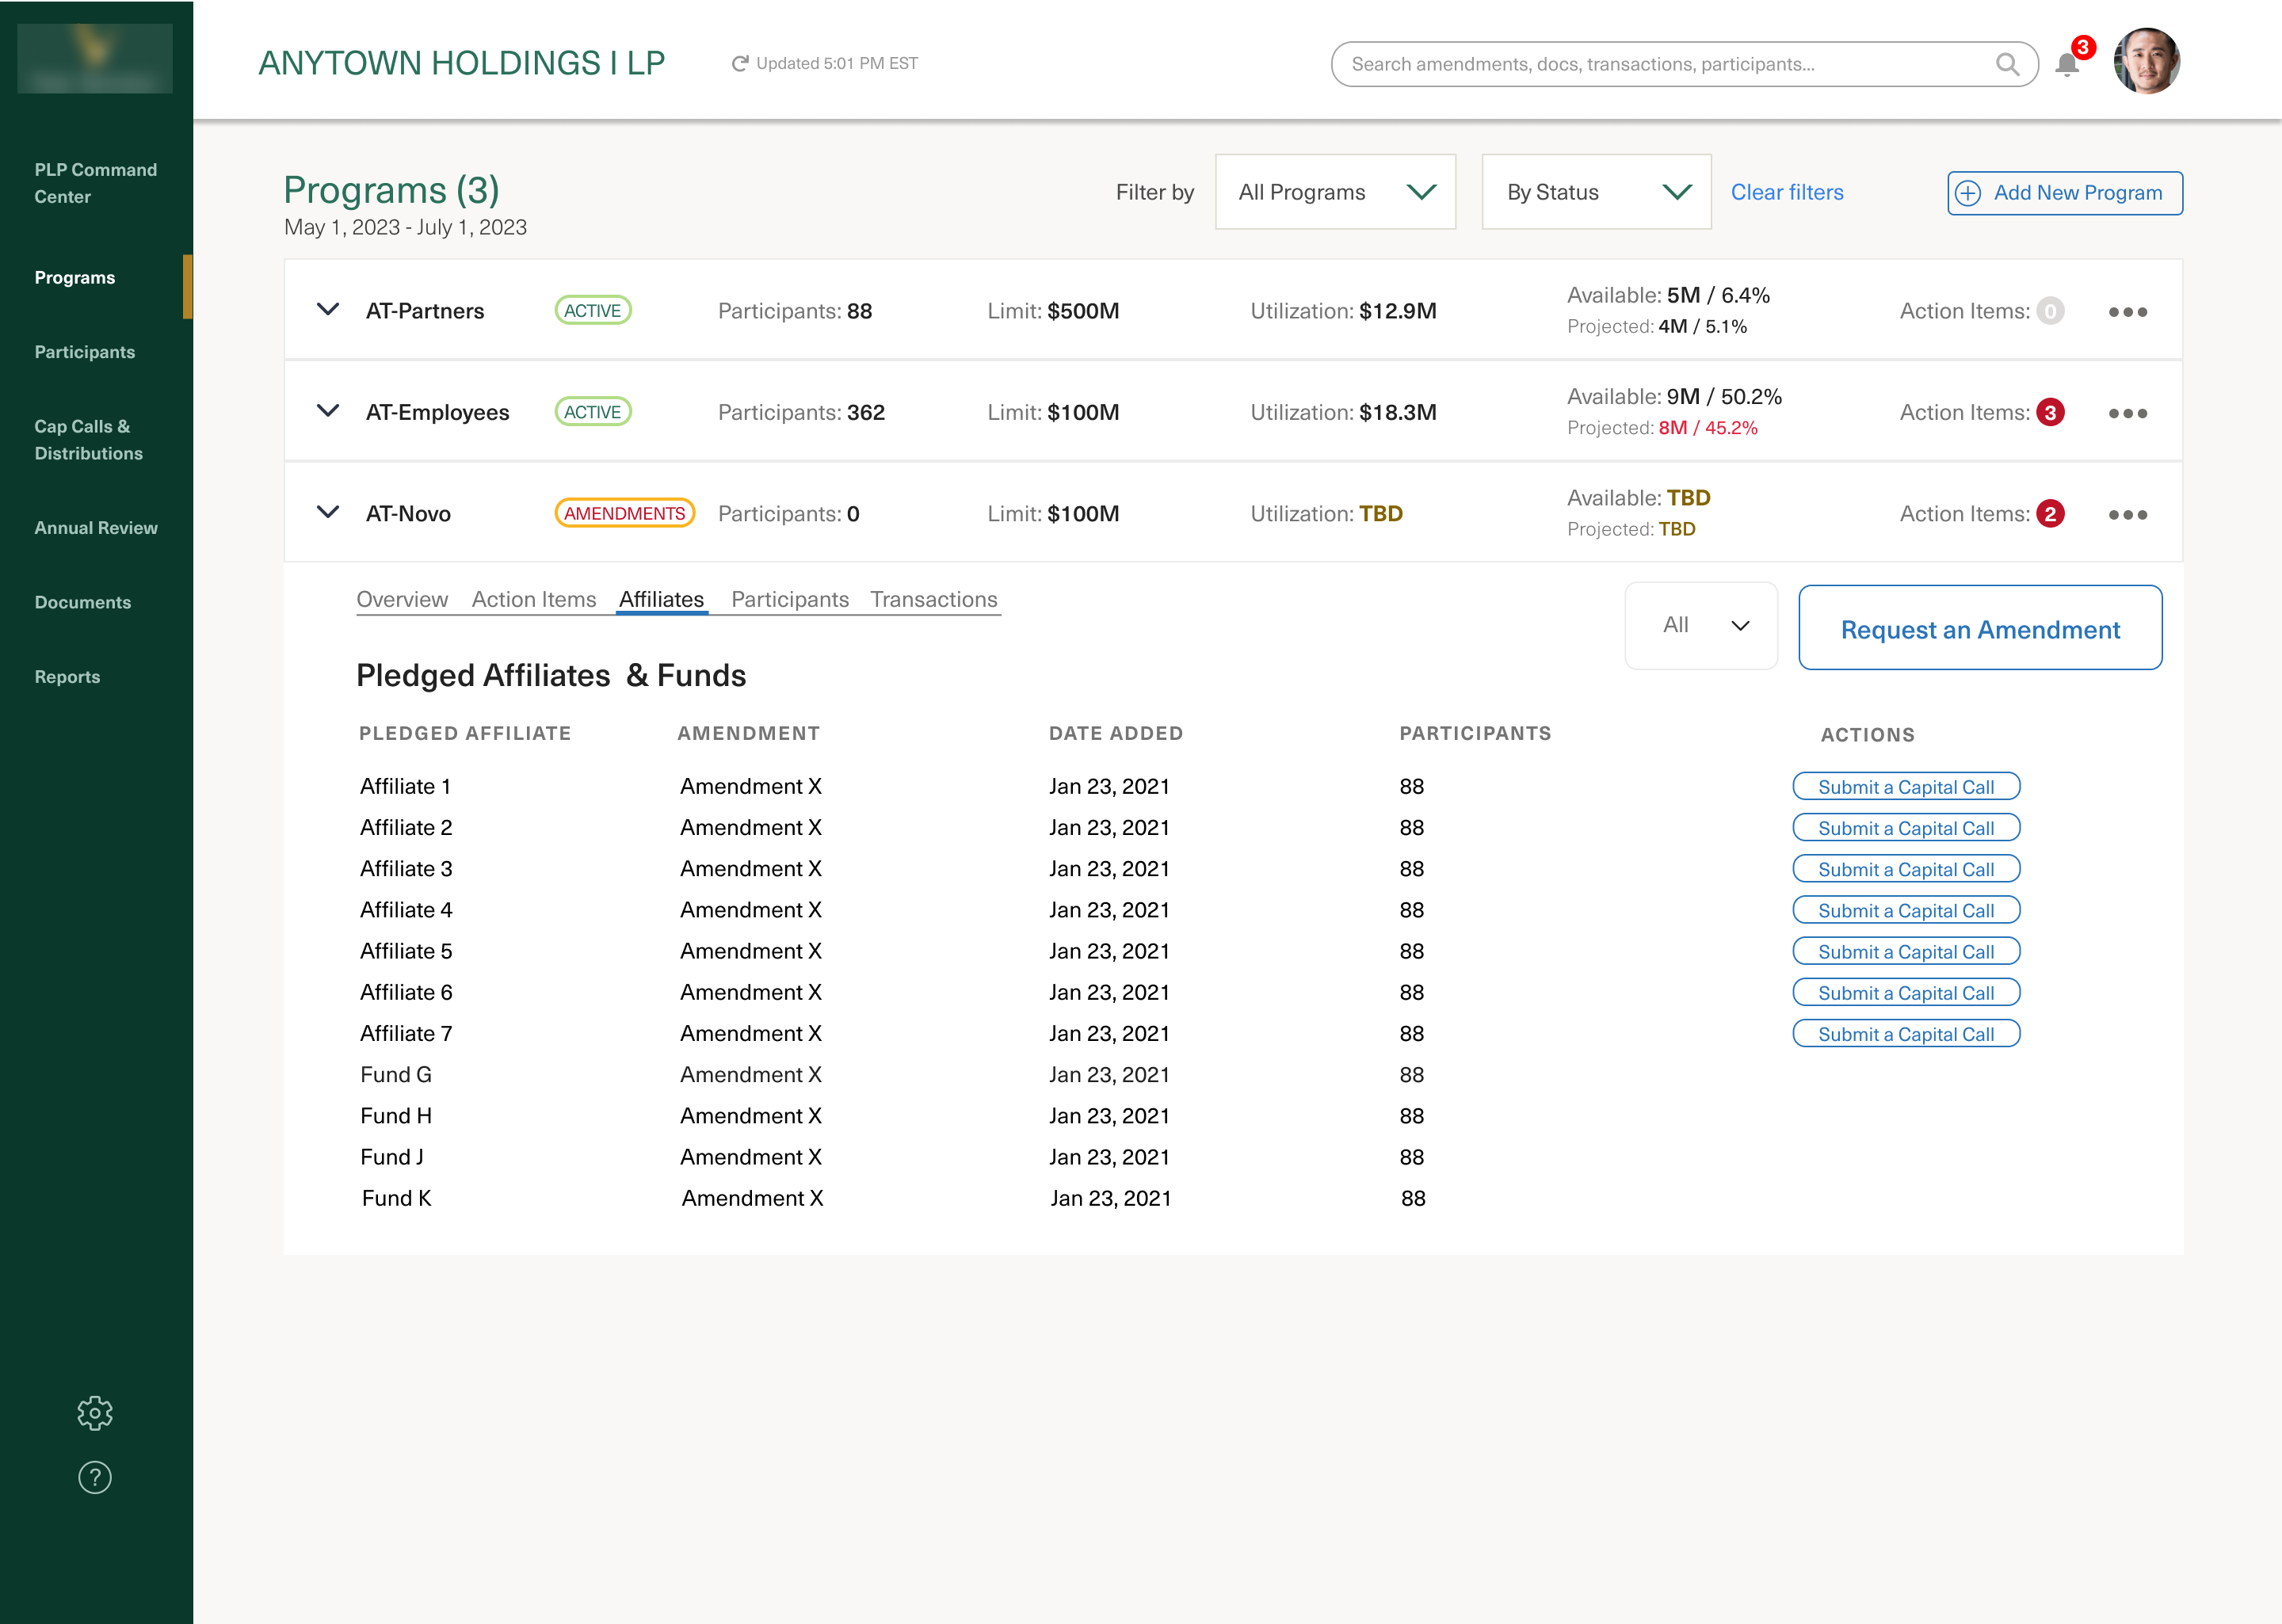
Task: Collapse the AT-Novo program row
Action: pos(328,513)
